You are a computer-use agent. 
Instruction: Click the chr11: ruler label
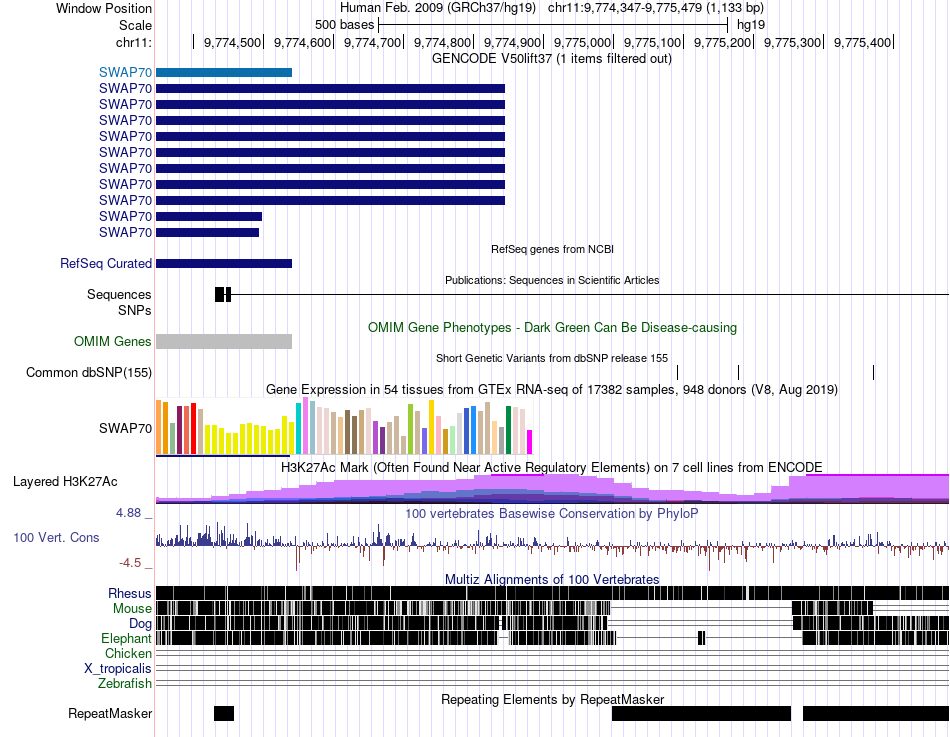point(133,42)
